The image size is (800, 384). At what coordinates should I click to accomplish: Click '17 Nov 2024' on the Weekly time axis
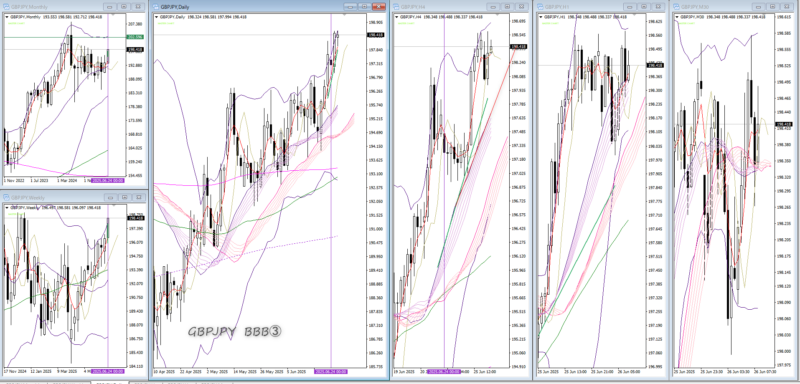click(14, 371)
